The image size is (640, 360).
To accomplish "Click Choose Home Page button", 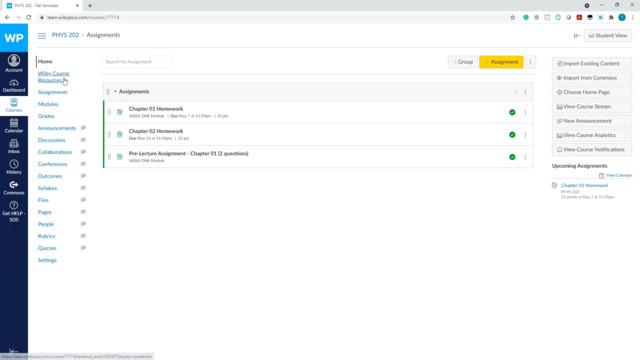I will (x=591, y=92).
